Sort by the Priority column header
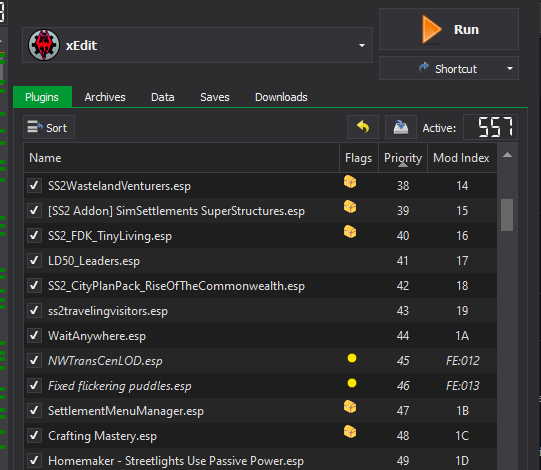This screenshot has width=541, height=470. point(403,158)
